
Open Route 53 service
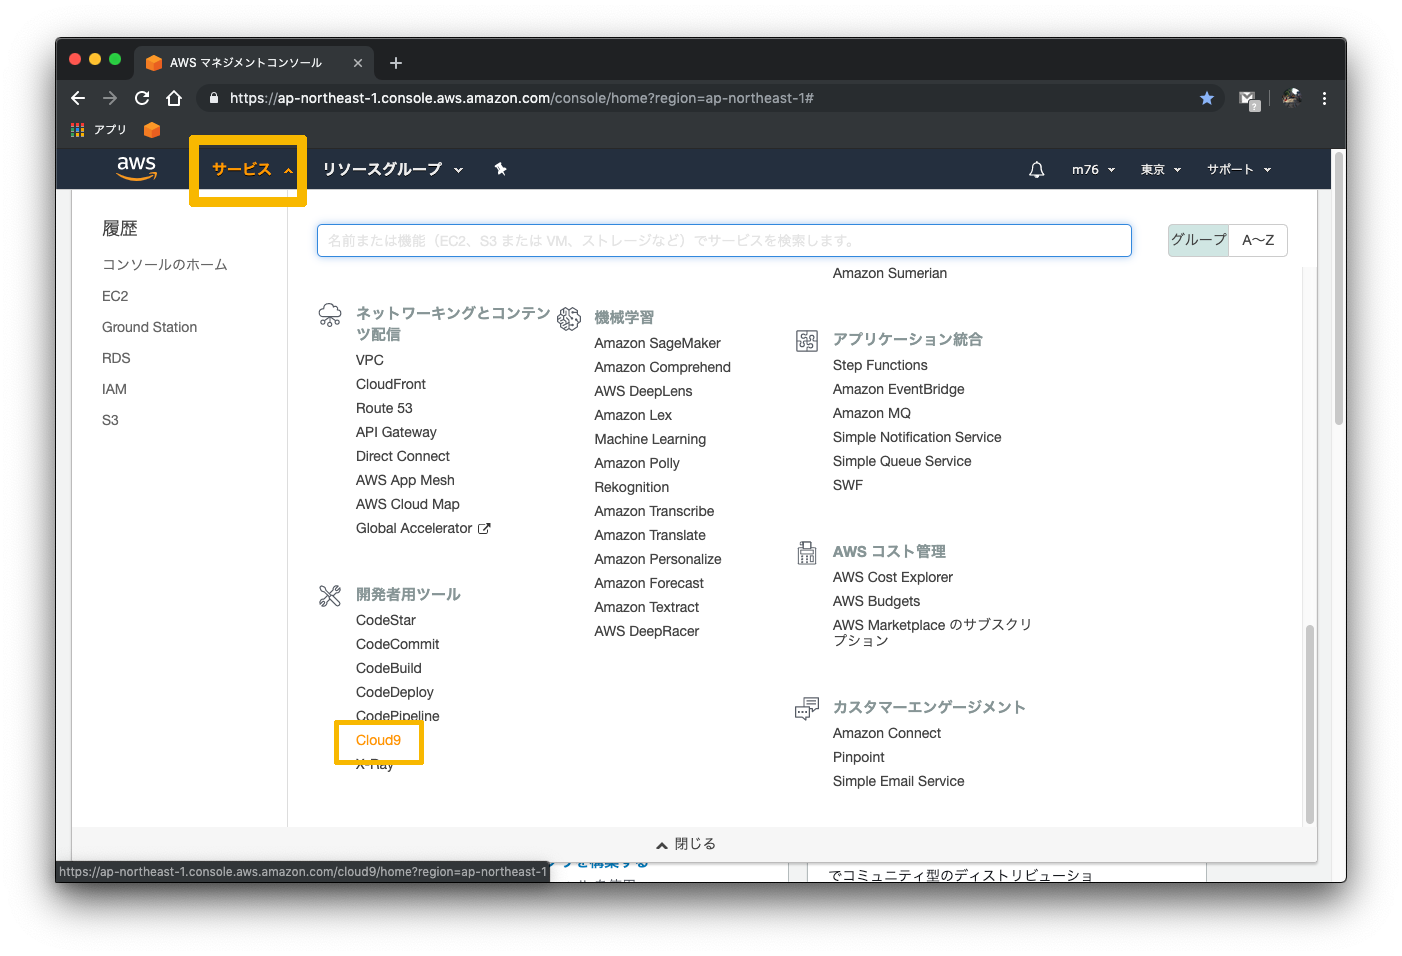point(384,408)
